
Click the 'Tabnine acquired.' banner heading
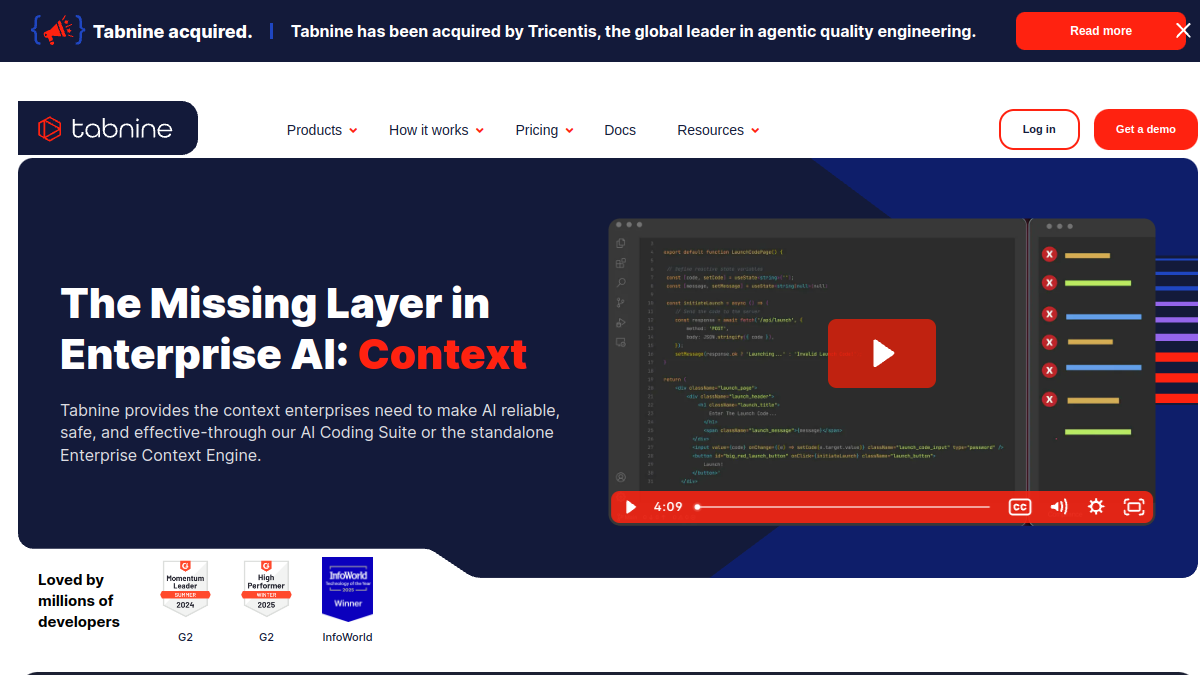(x=172, y=32)
